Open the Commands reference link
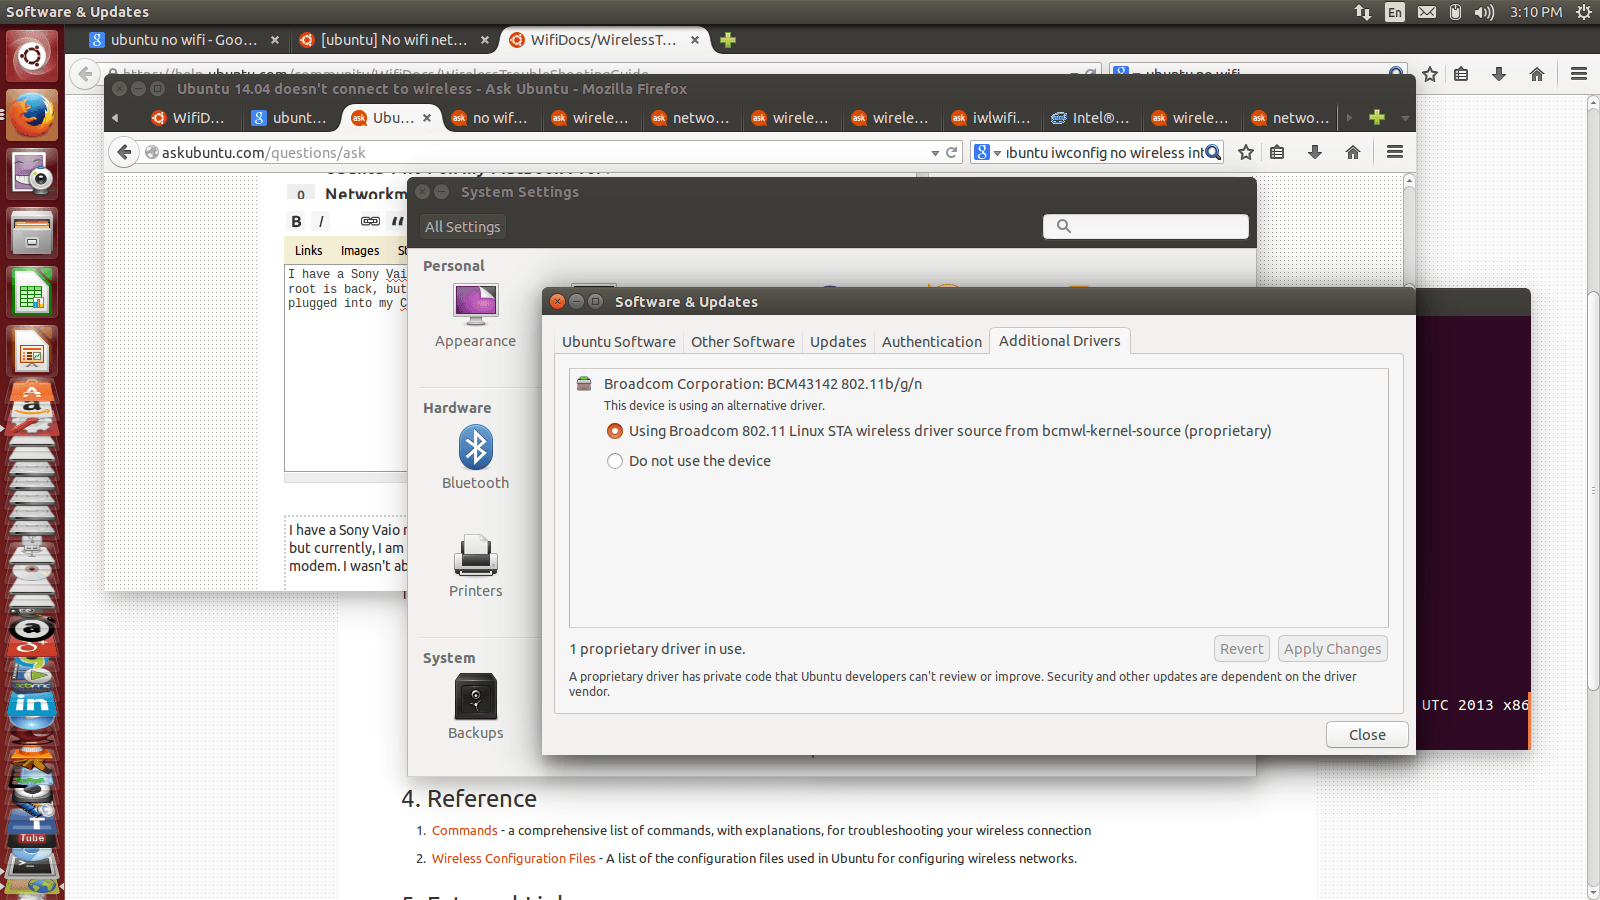The height and width of the screenshot is (900, 1600). tap(464, 831)
